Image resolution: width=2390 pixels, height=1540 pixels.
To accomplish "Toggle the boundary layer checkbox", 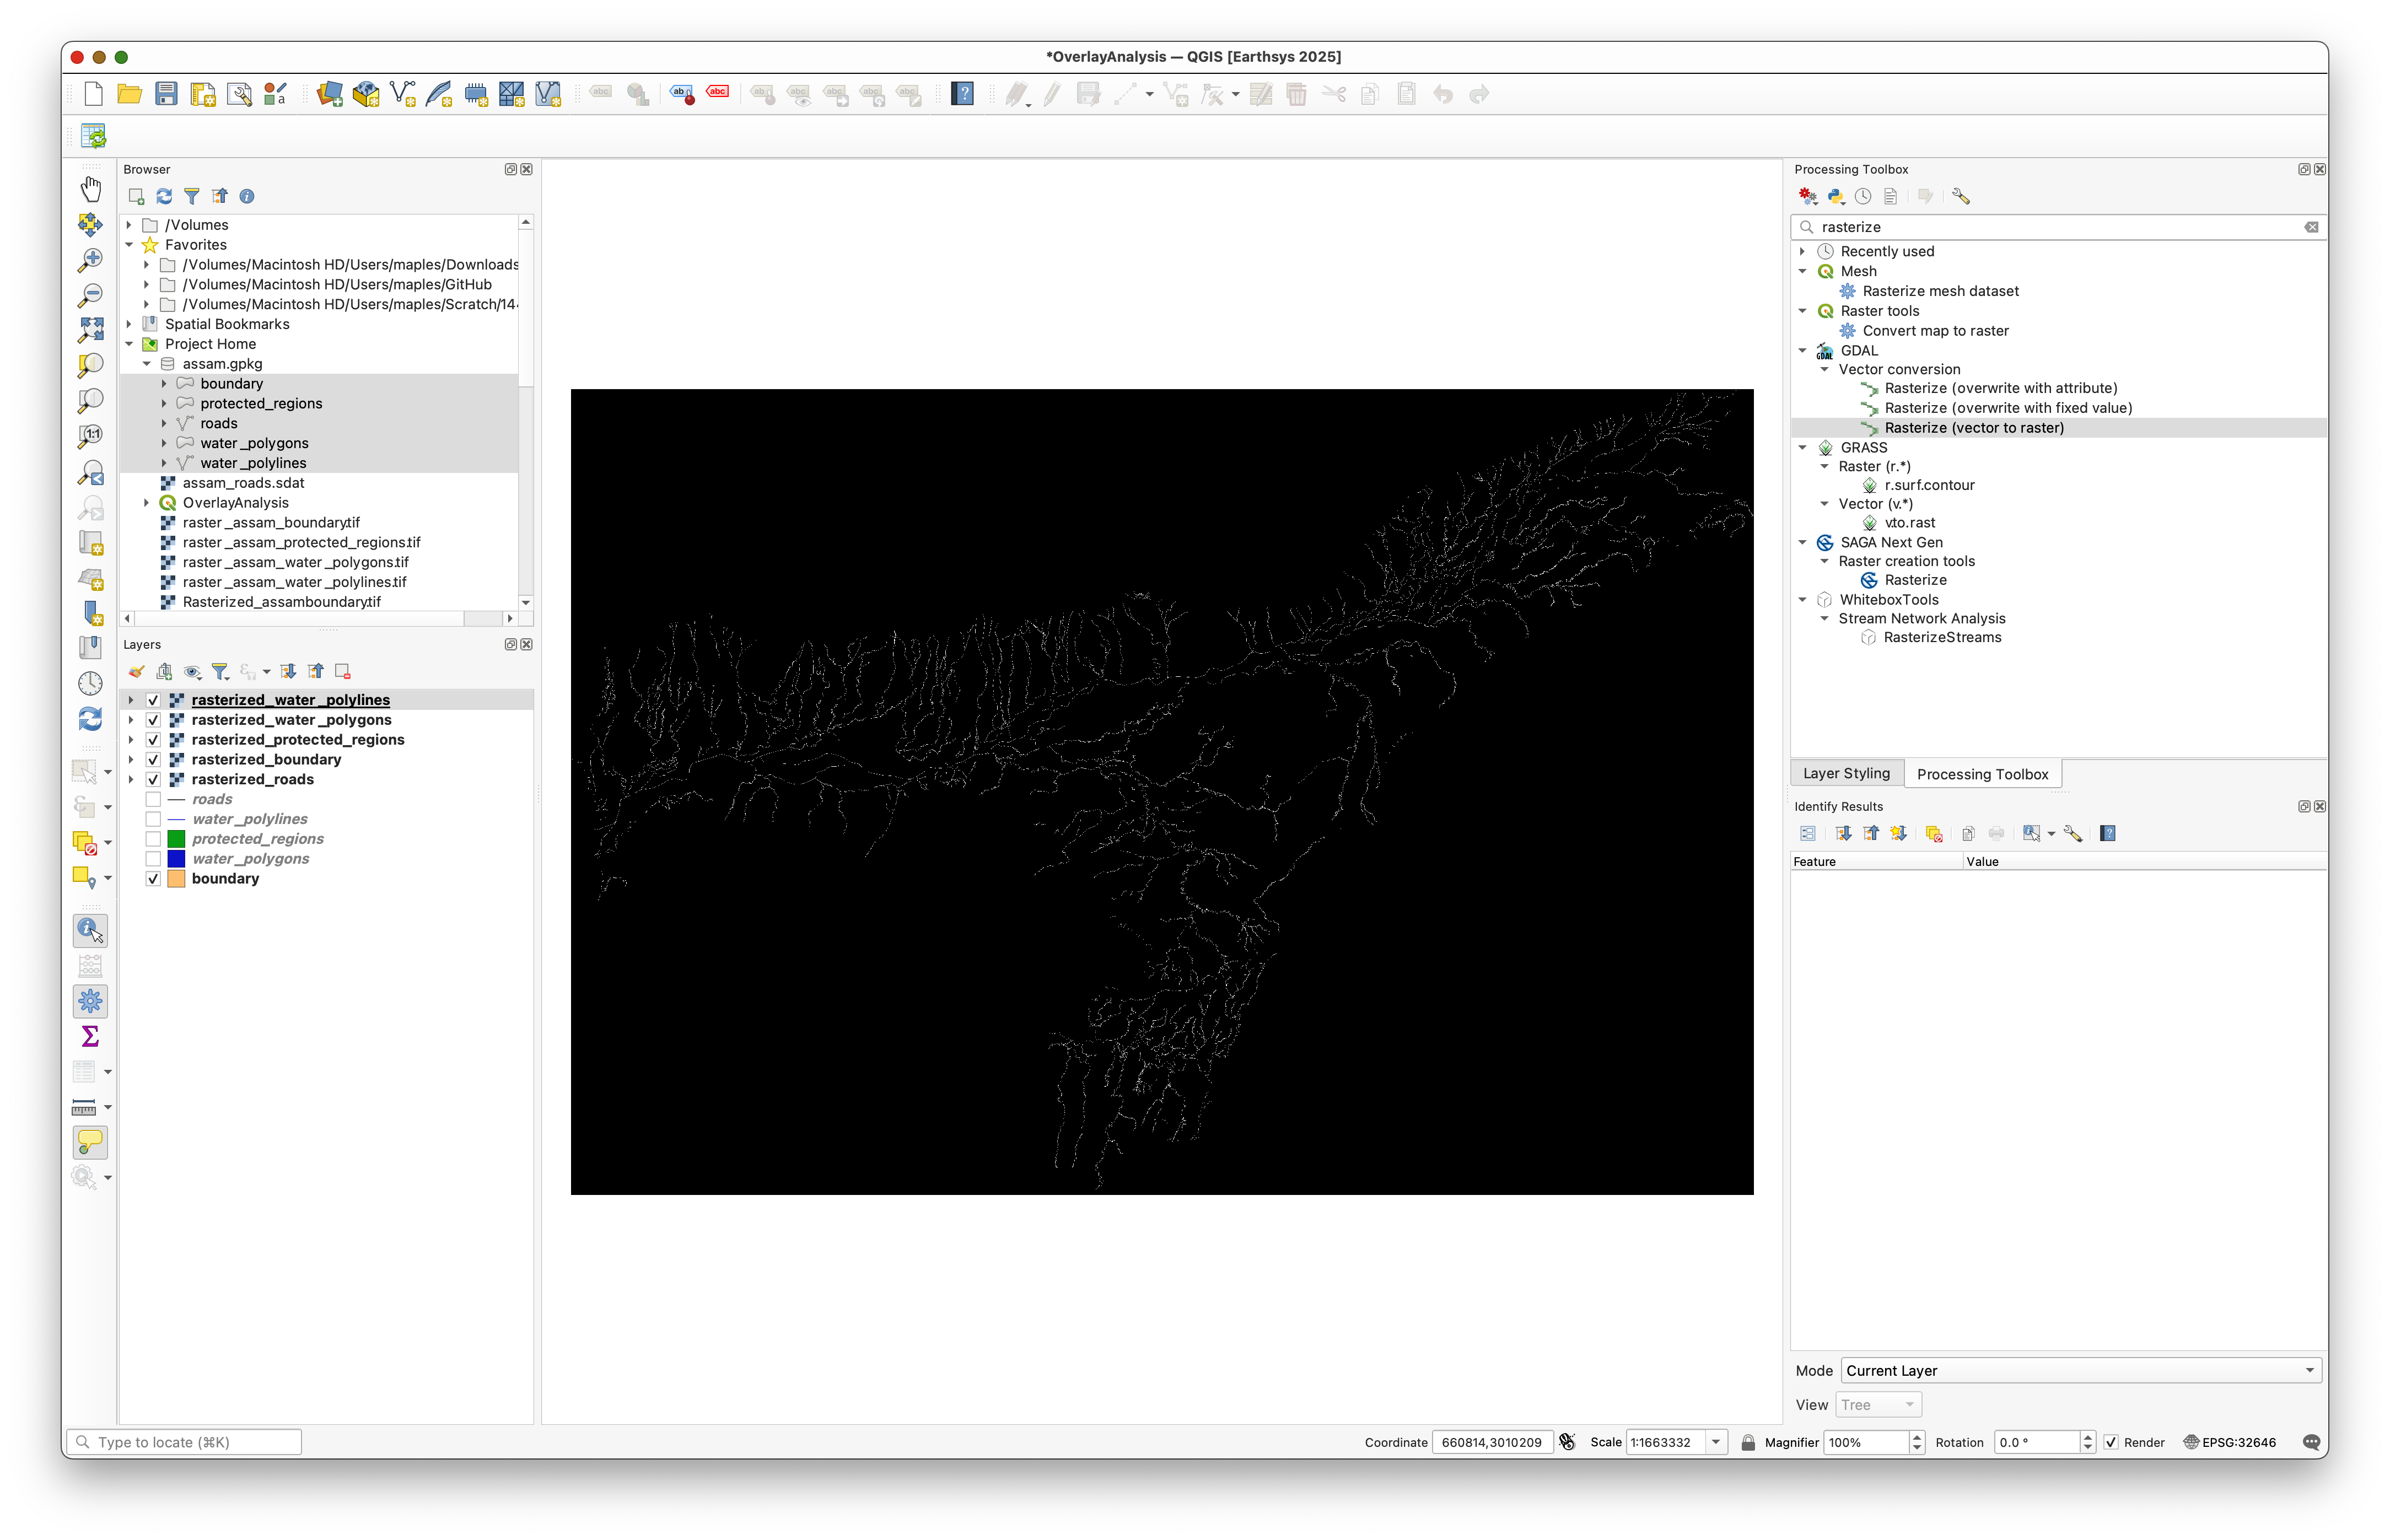I will click(153, 879).
